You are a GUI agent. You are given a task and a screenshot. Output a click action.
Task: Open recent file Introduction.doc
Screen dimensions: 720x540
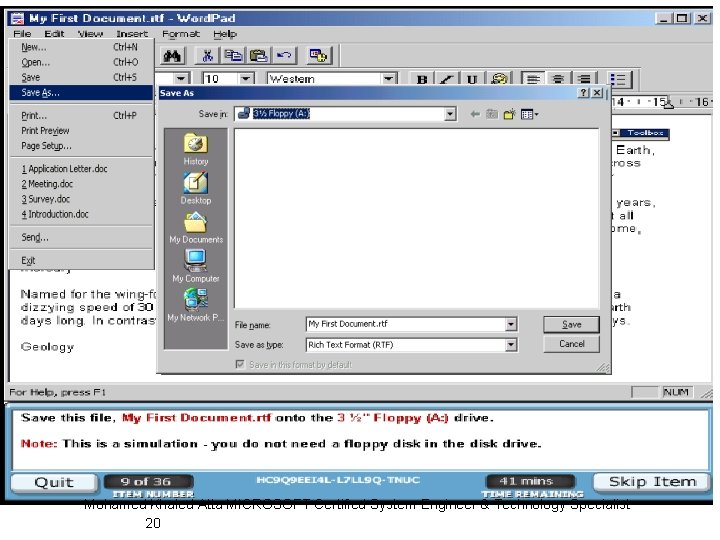pyautogui.click(x=81, y=214)
